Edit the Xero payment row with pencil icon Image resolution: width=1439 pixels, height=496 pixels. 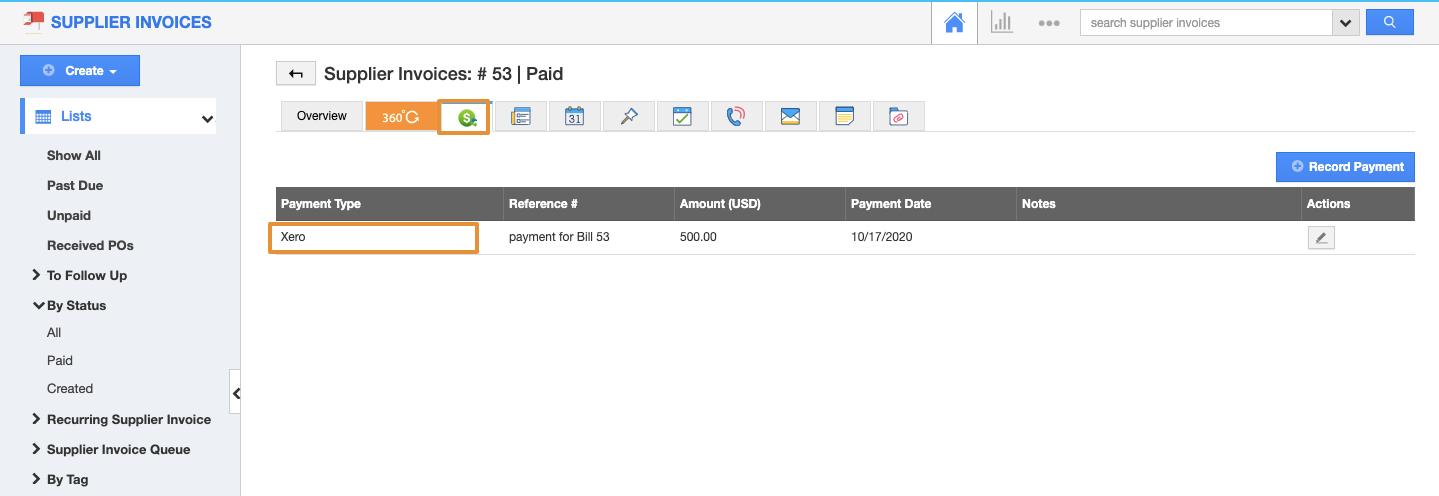(x=1321, y=238)
